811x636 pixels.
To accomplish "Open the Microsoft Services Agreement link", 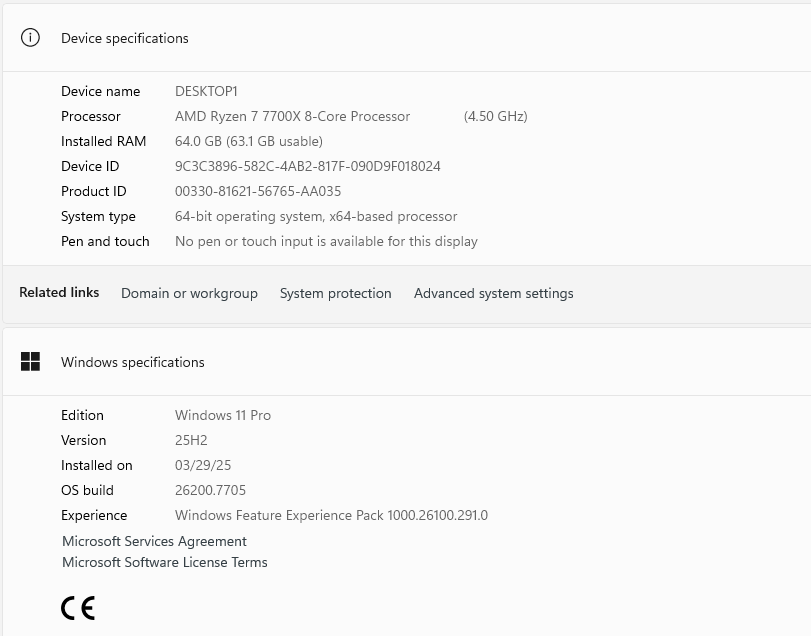I will (154, 541).
